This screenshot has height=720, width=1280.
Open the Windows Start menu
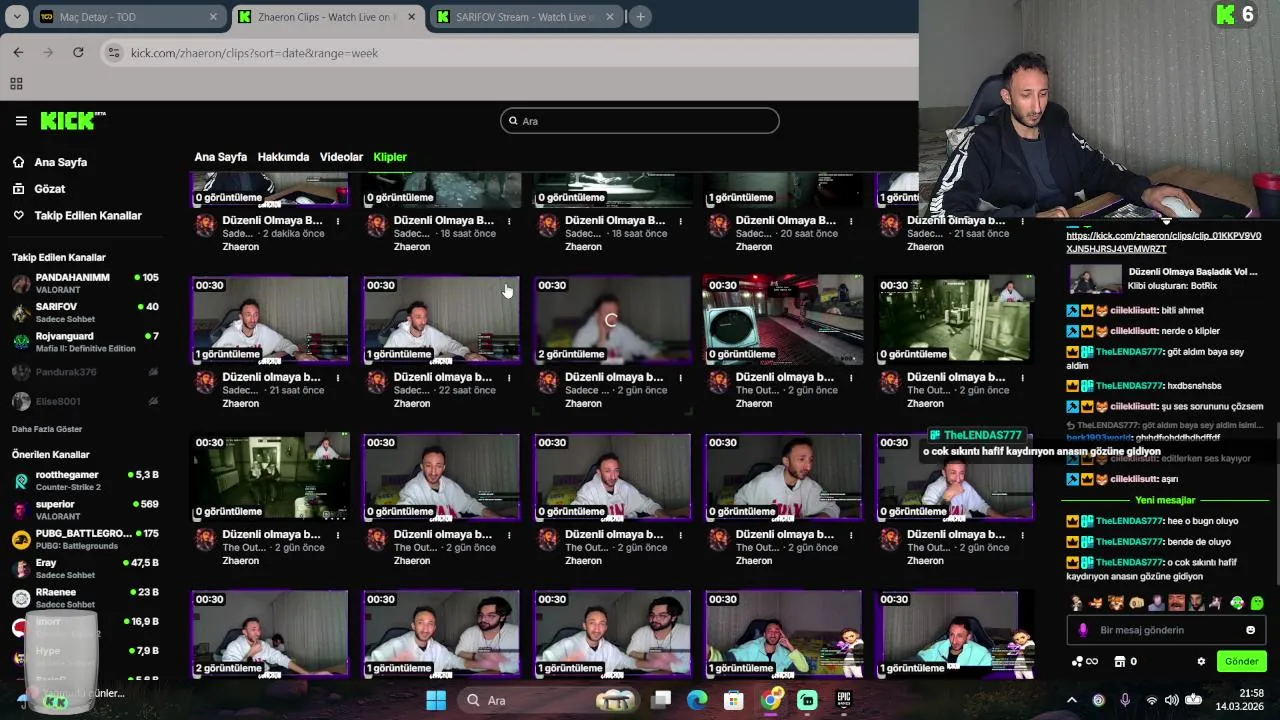point(436,700)
